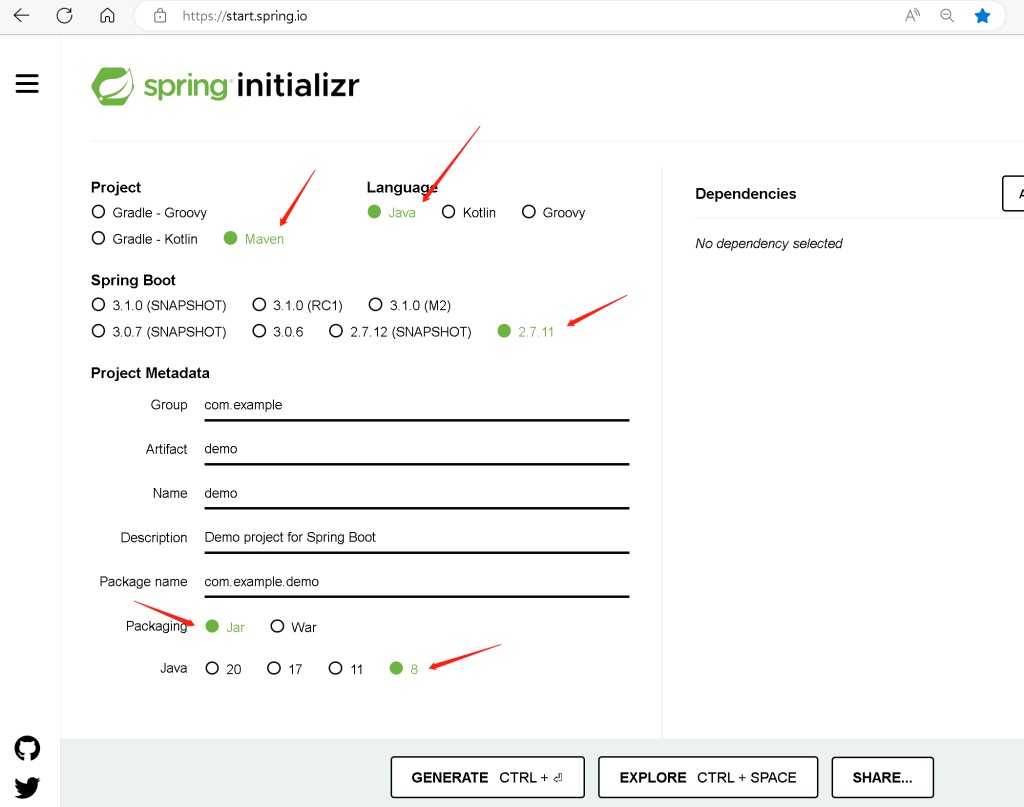Click the browser address bar URL

click(245, 16)
